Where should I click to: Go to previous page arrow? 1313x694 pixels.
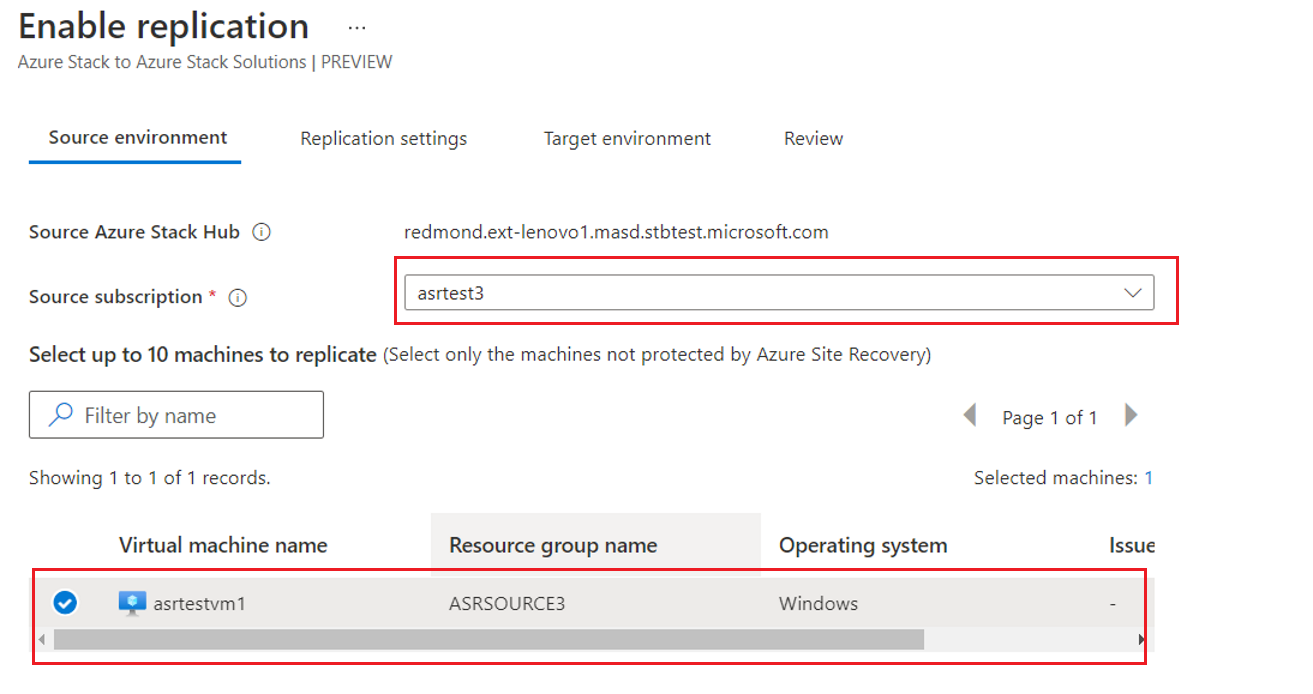(969, 415)
